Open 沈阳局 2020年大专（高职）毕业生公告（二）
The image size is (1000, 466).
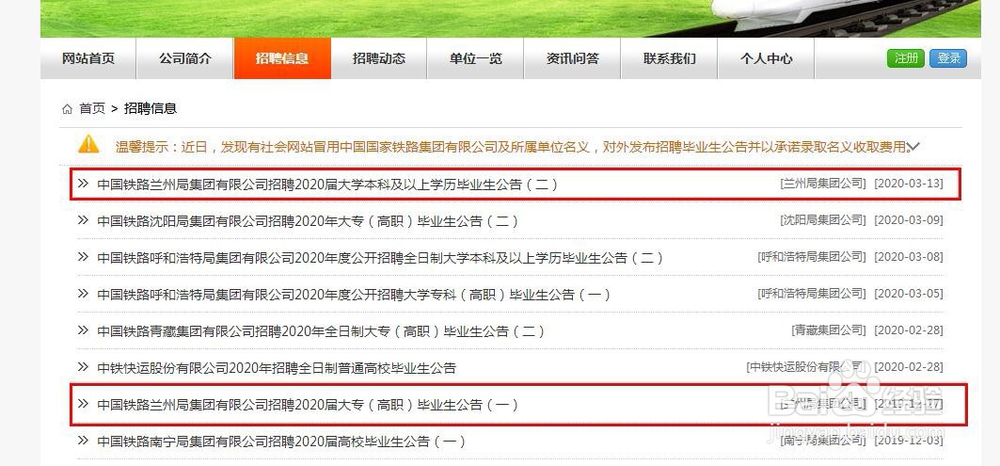point(307,221)
